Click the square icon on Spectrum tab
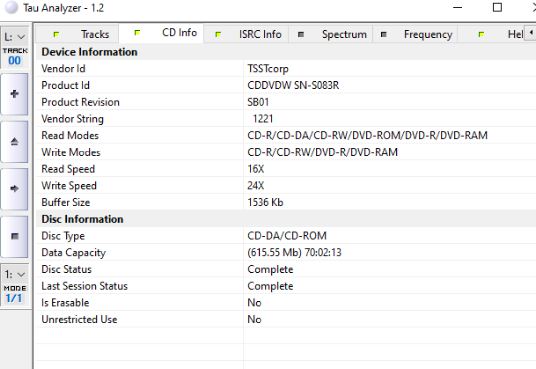 [301, 34]
